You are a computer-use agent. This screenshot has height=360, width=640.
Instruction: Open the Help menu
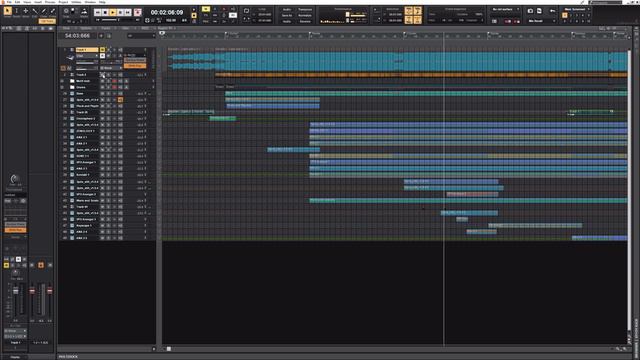pos(102,2)
